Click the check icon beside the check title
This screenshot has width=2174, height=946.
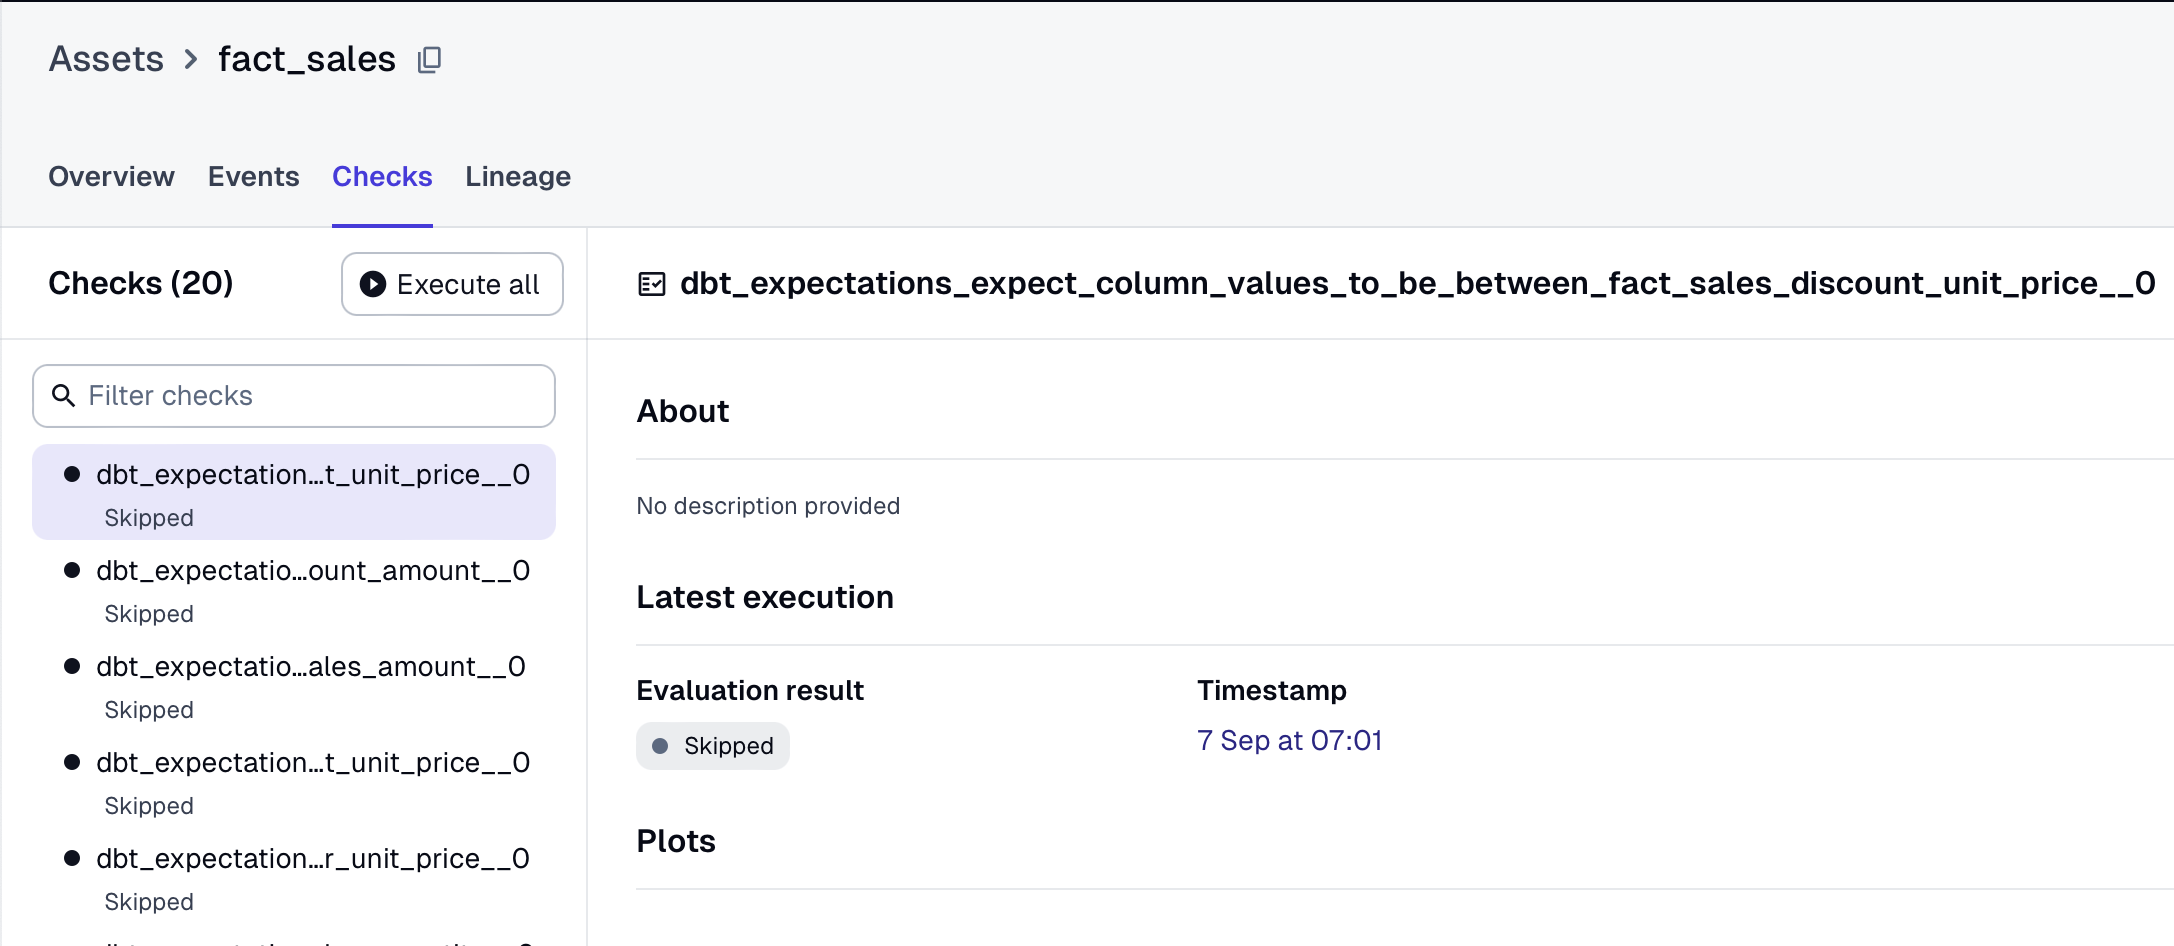pos(652,285)
